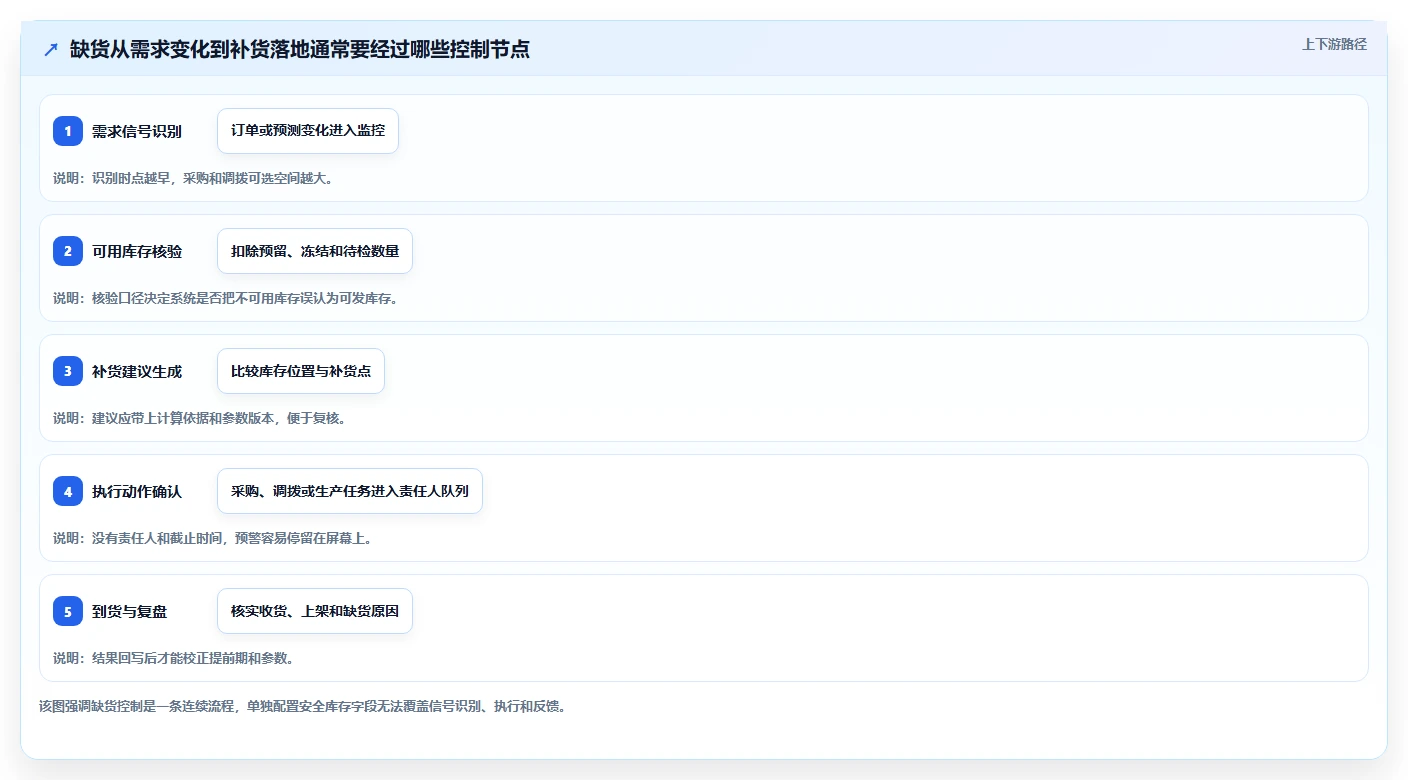The height and width of the screenshot is (780, 1408).
Task: Click the 需求信号识别 step label
Action: pos(137,131)
